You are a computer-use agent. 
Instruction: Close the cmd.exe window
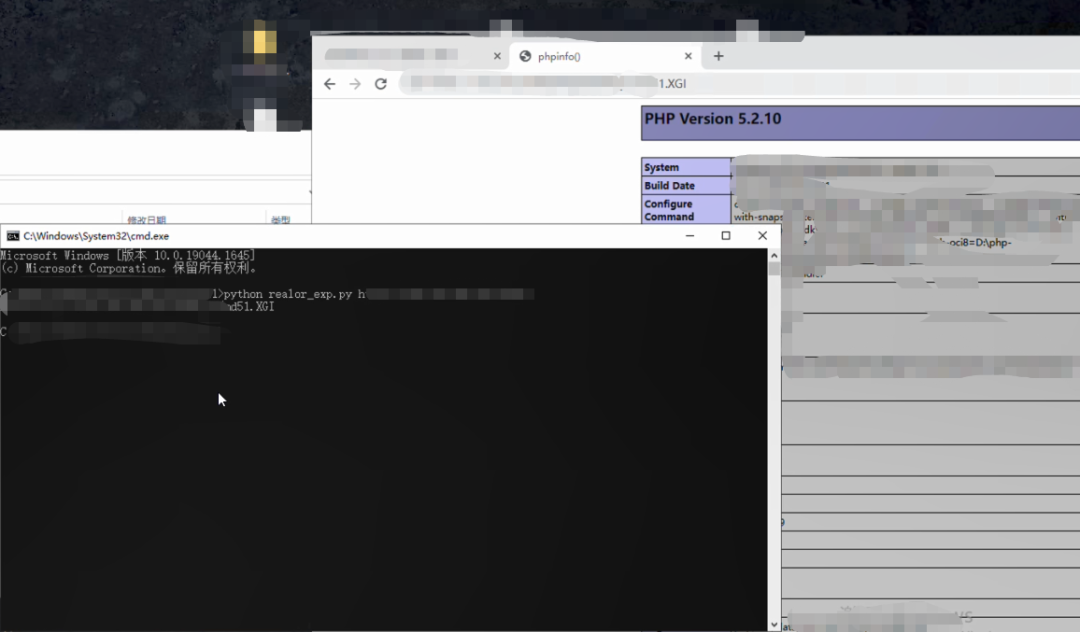(x=762, y=235)
